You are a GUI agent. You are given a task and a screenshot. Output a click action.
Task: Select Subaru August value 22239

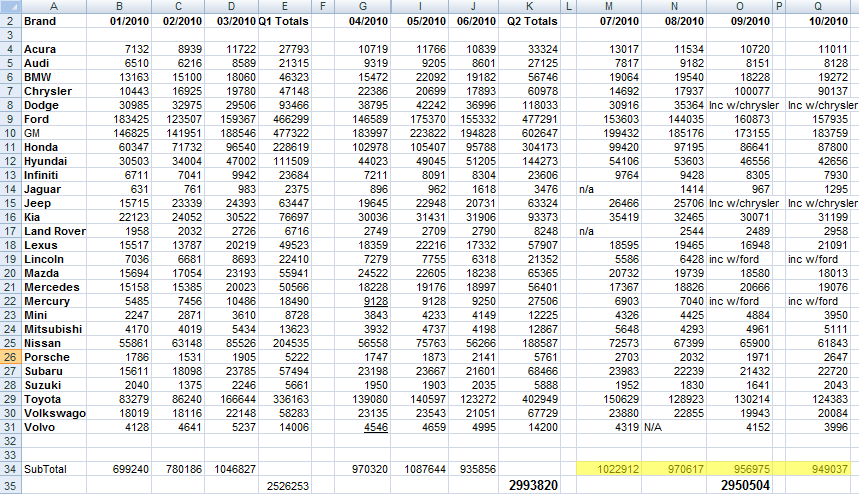pos(674,371)
